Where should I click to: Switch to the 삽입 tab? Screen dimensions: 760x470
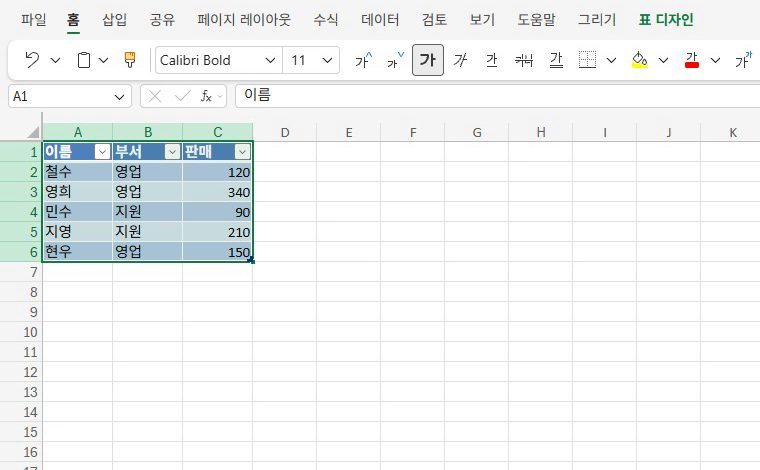point(114,20)
